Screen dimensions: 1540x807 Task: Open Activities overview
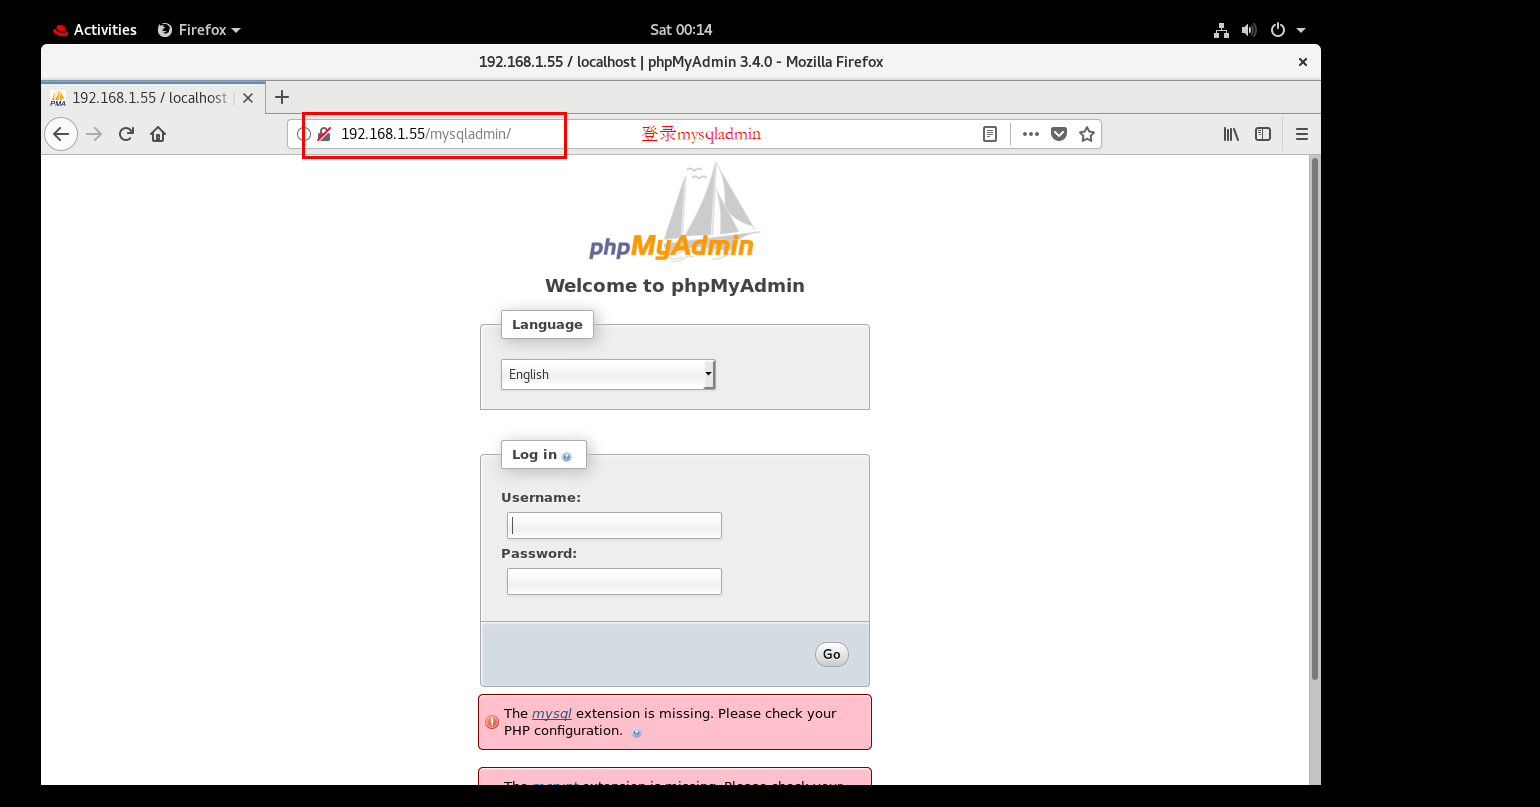tap(95, 30)
